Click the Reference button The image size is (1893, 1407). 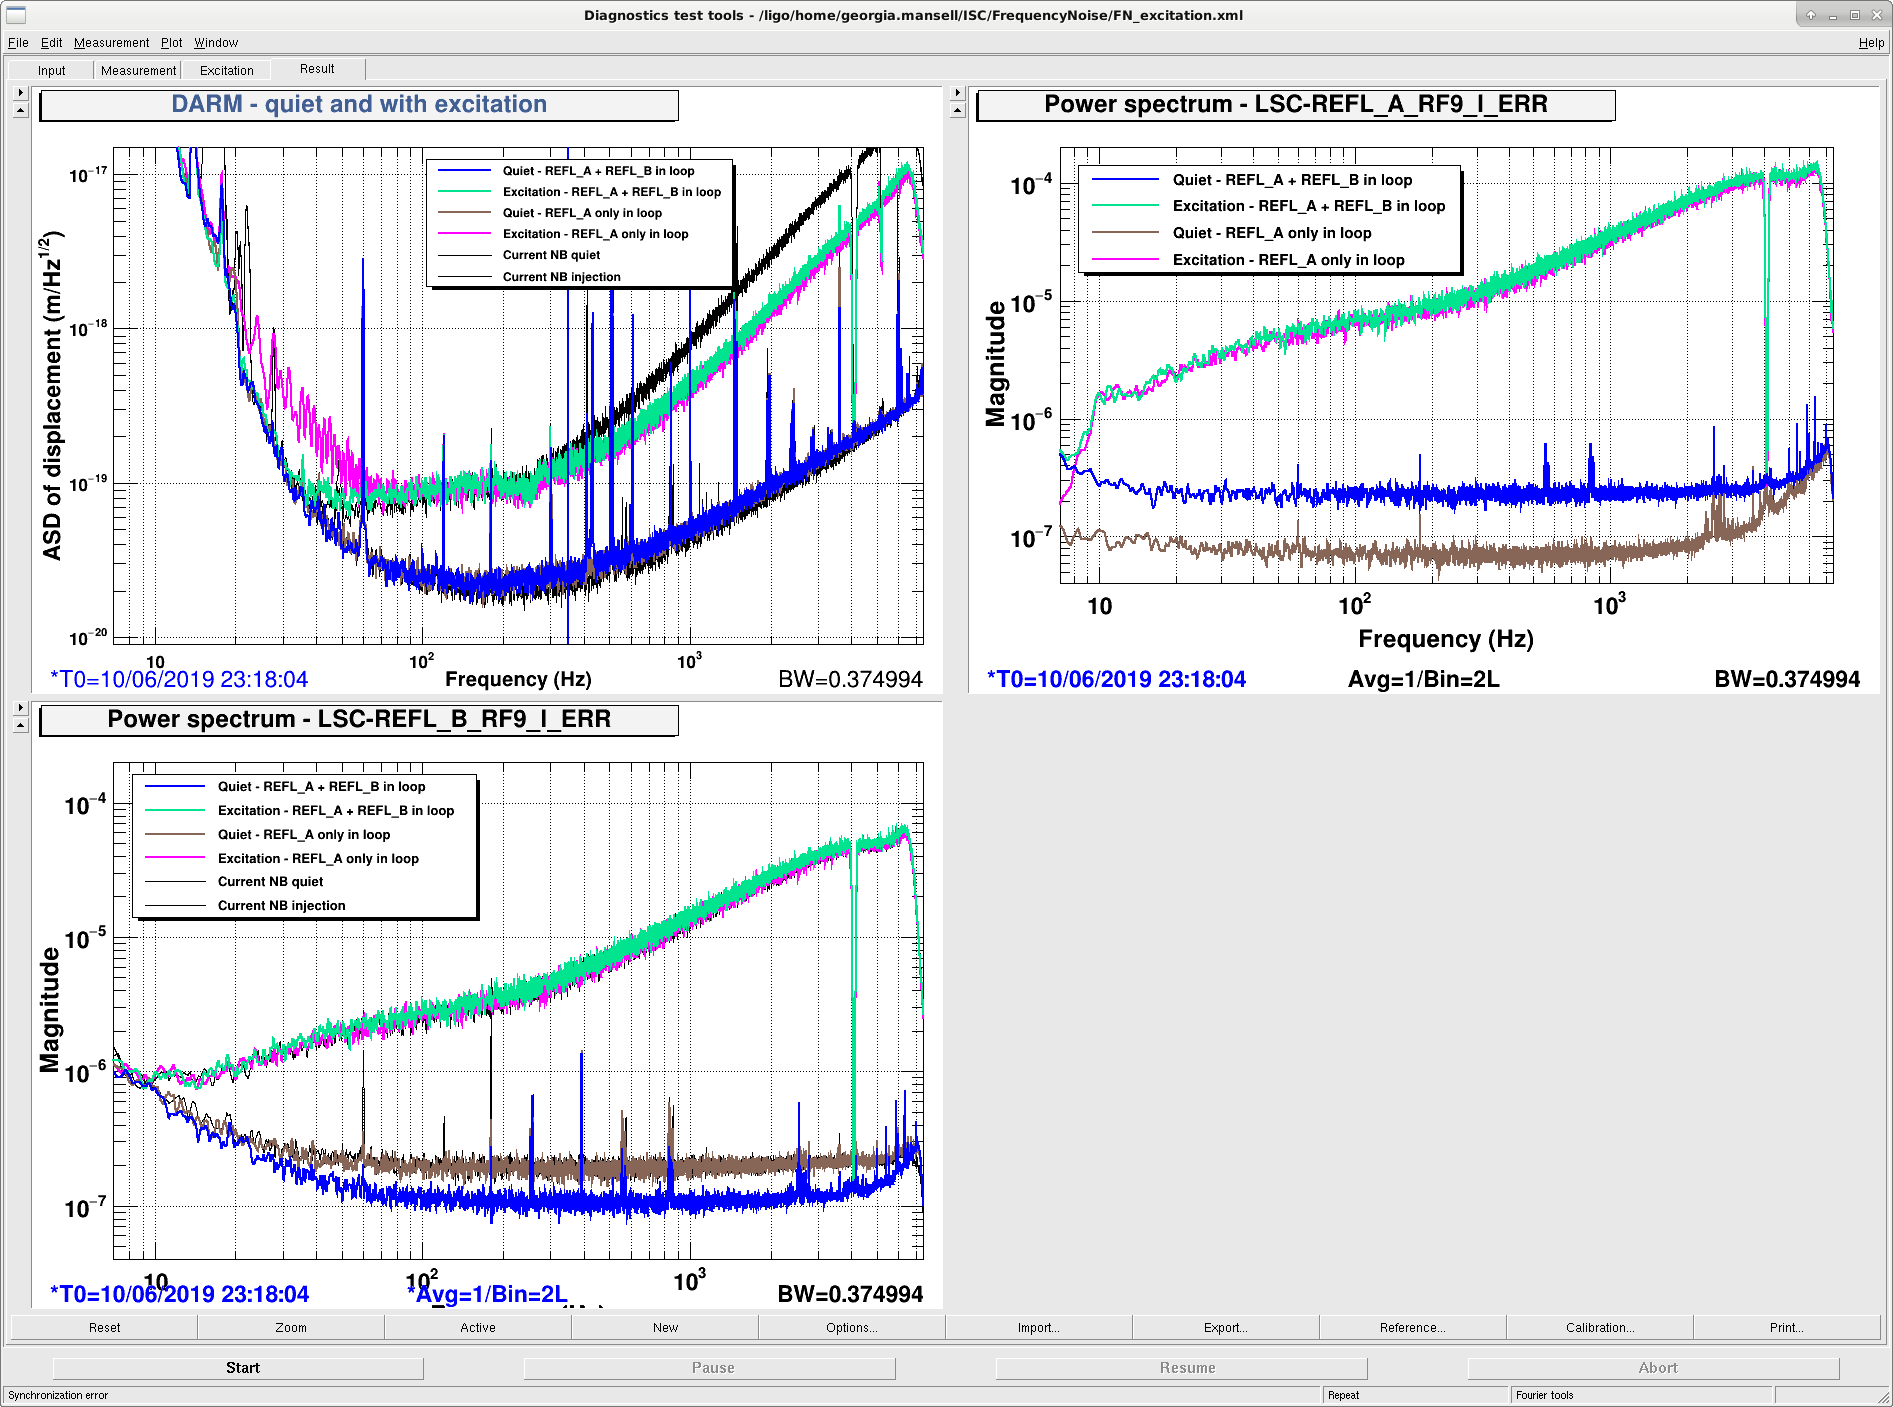(1413, 1328)
